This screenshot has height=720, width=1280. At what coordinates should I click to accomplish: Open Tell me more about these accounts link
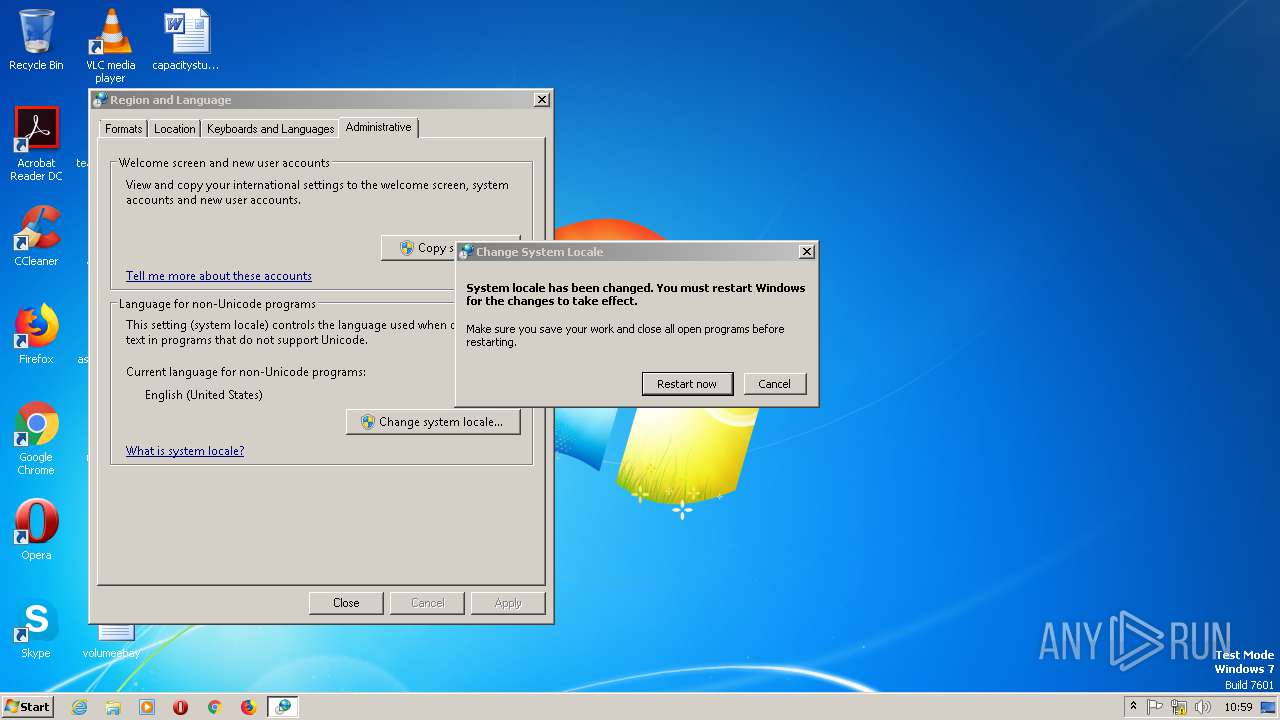[219, 276]
